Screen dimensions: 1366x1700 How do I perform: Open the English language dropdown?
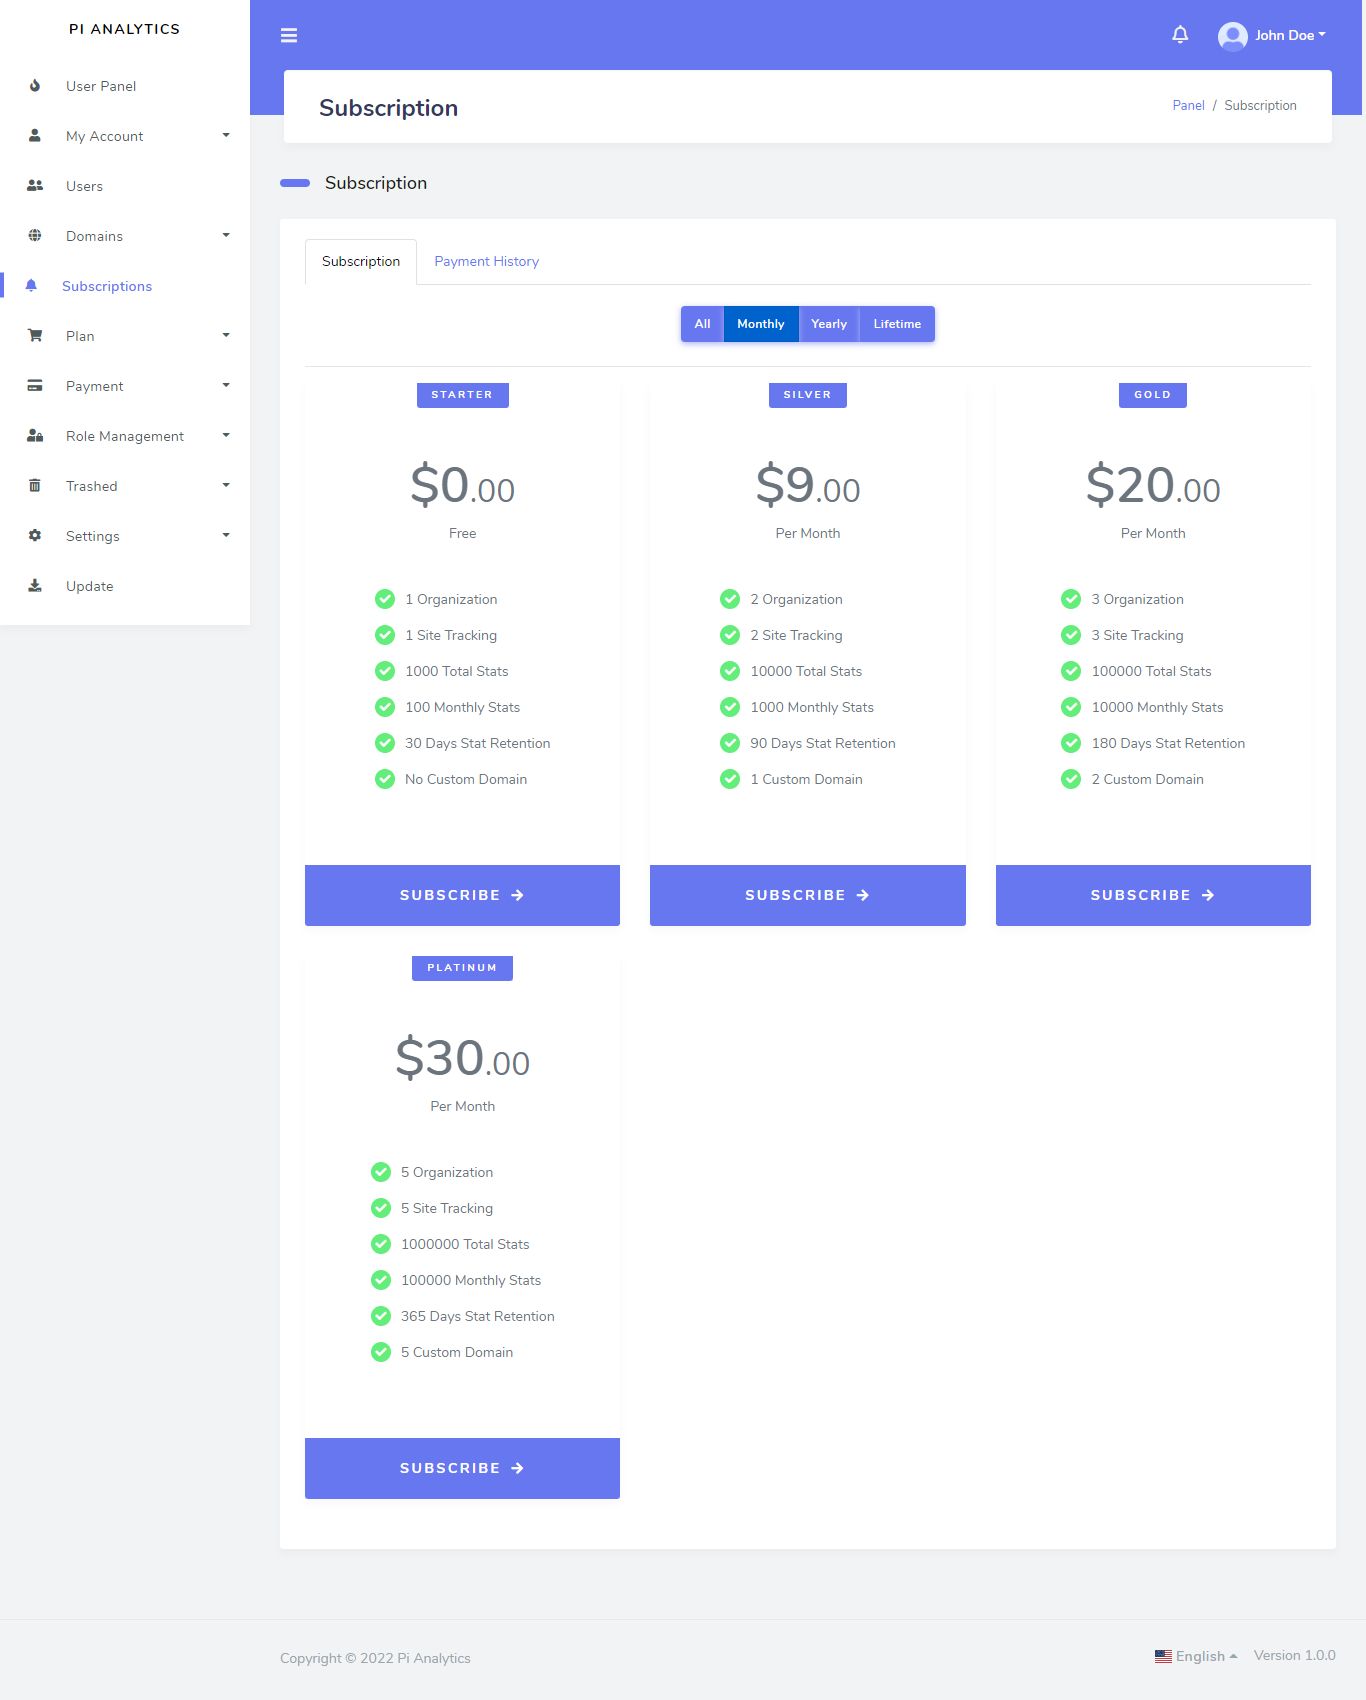[x=1196, y=1656]
